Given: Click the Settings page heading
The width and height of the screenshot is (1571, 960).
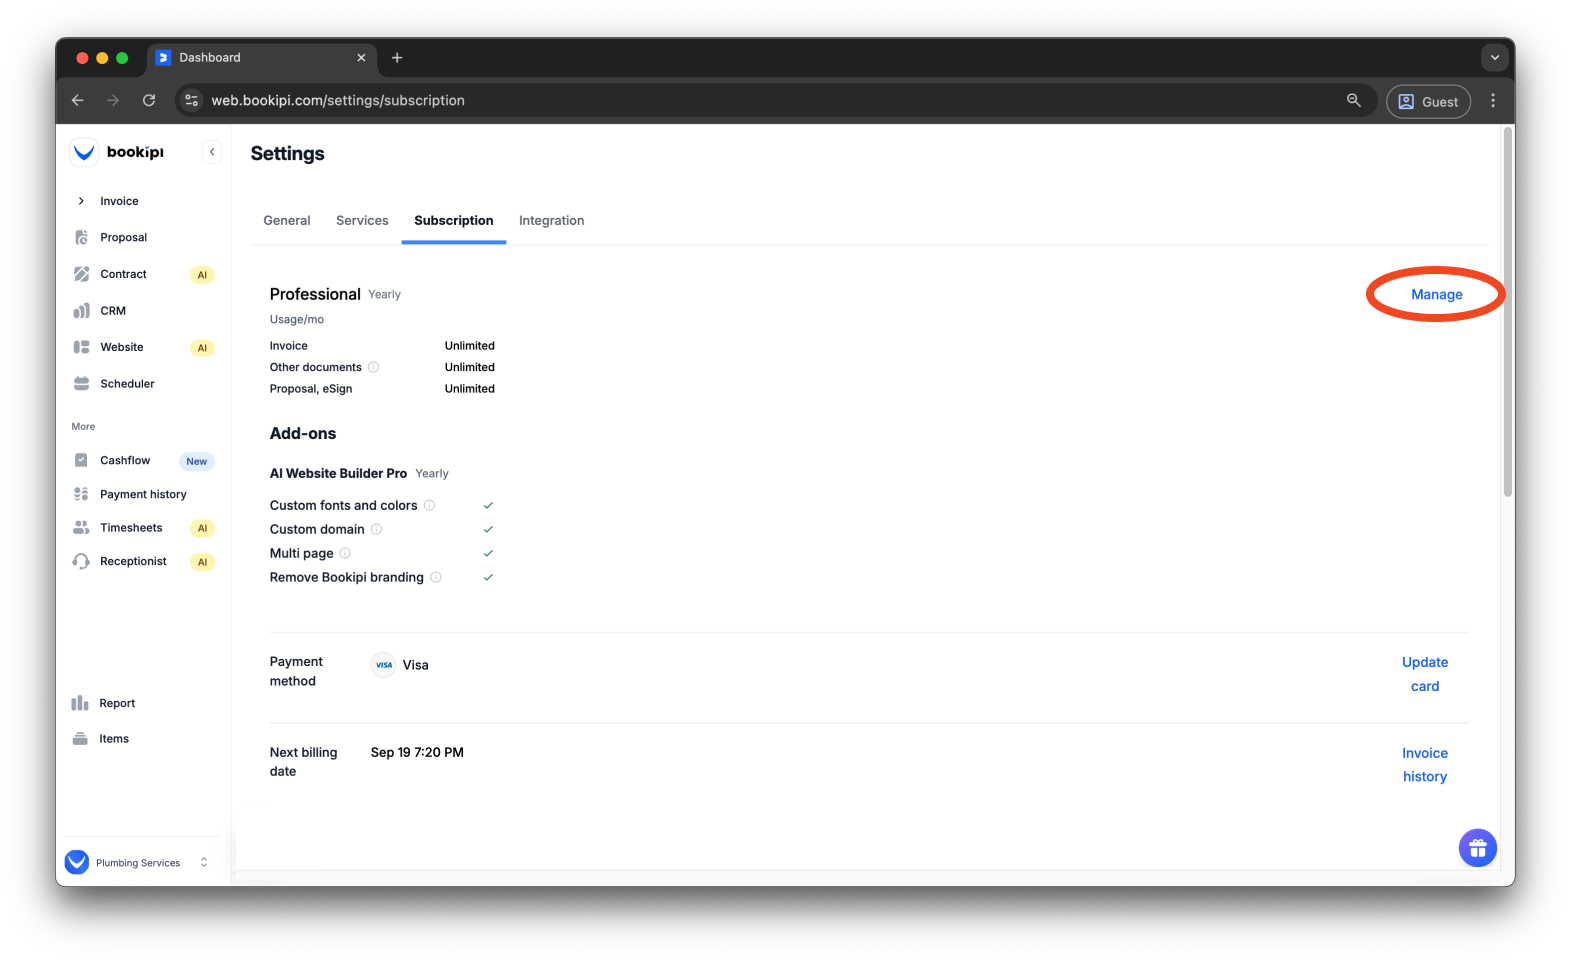Looking at the screenshot, I should click(x=287, y=153).
